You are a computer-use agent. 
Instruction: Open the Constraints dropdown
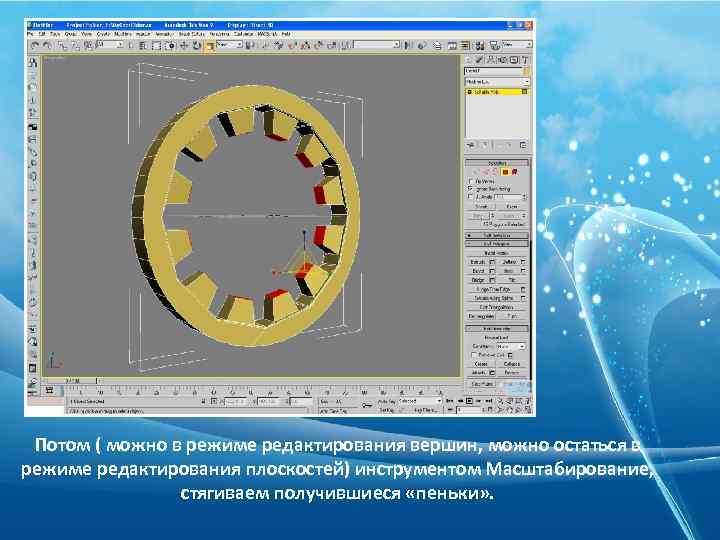511,346
